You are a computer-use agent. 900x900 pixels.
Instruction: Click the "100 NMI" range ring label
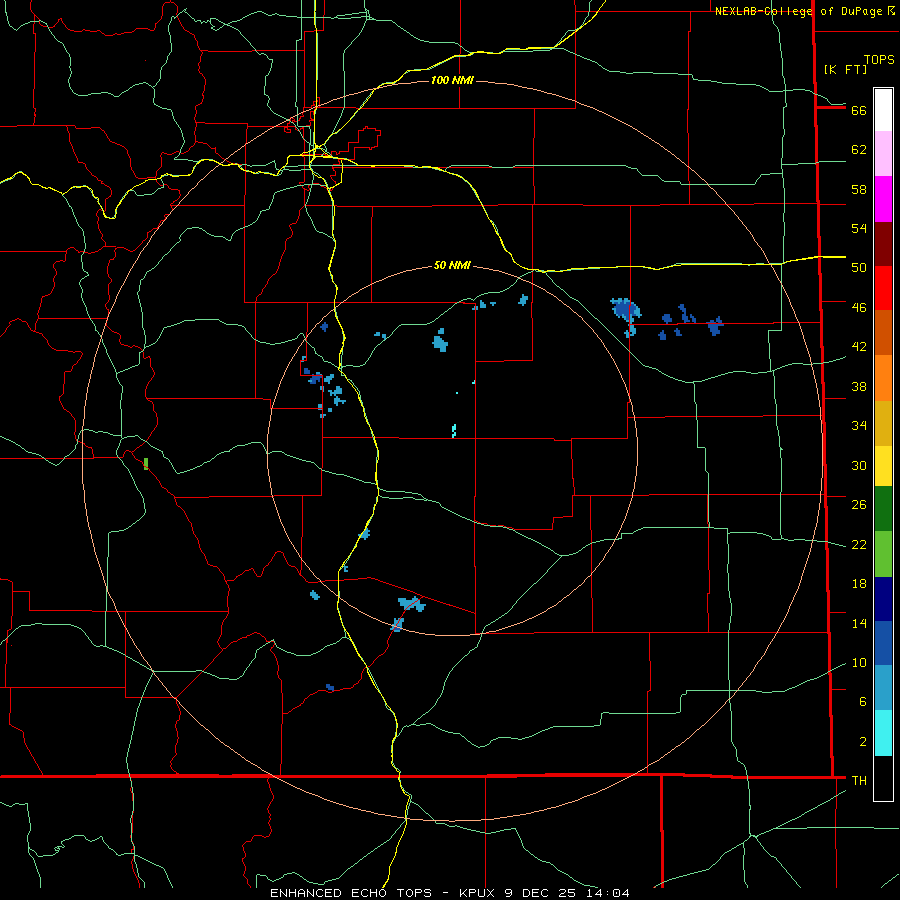tap(452, 80)
